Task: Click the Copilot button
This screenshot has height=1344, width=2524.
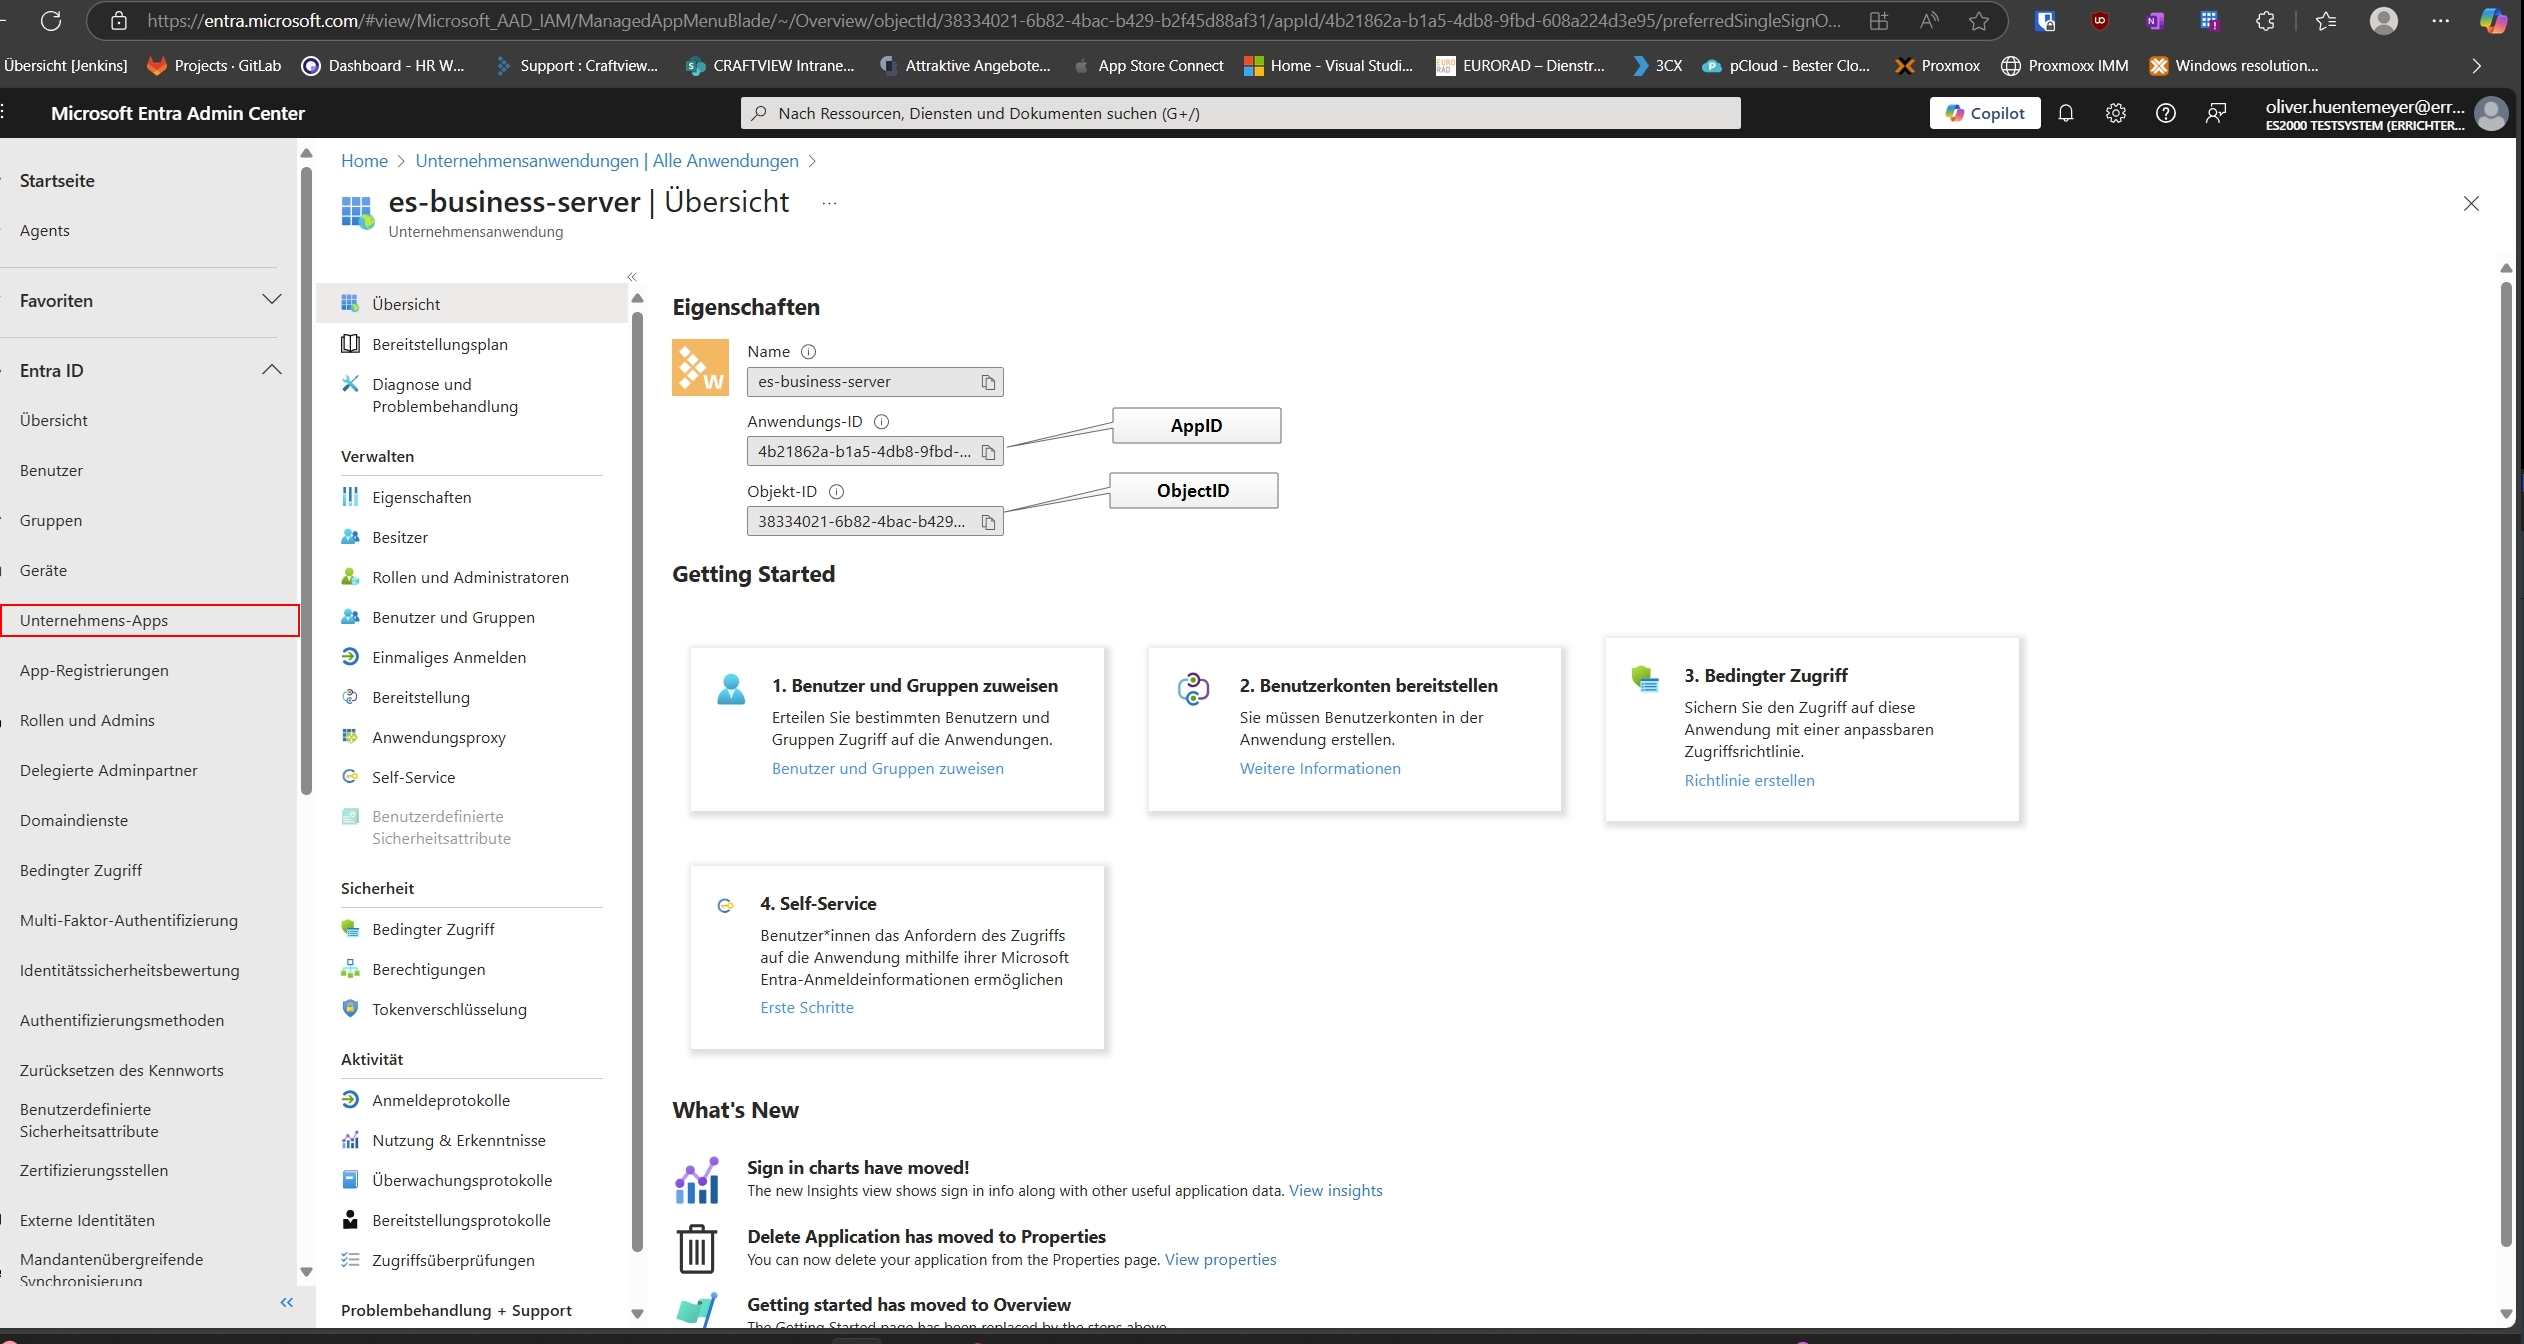Action: 1985,113
